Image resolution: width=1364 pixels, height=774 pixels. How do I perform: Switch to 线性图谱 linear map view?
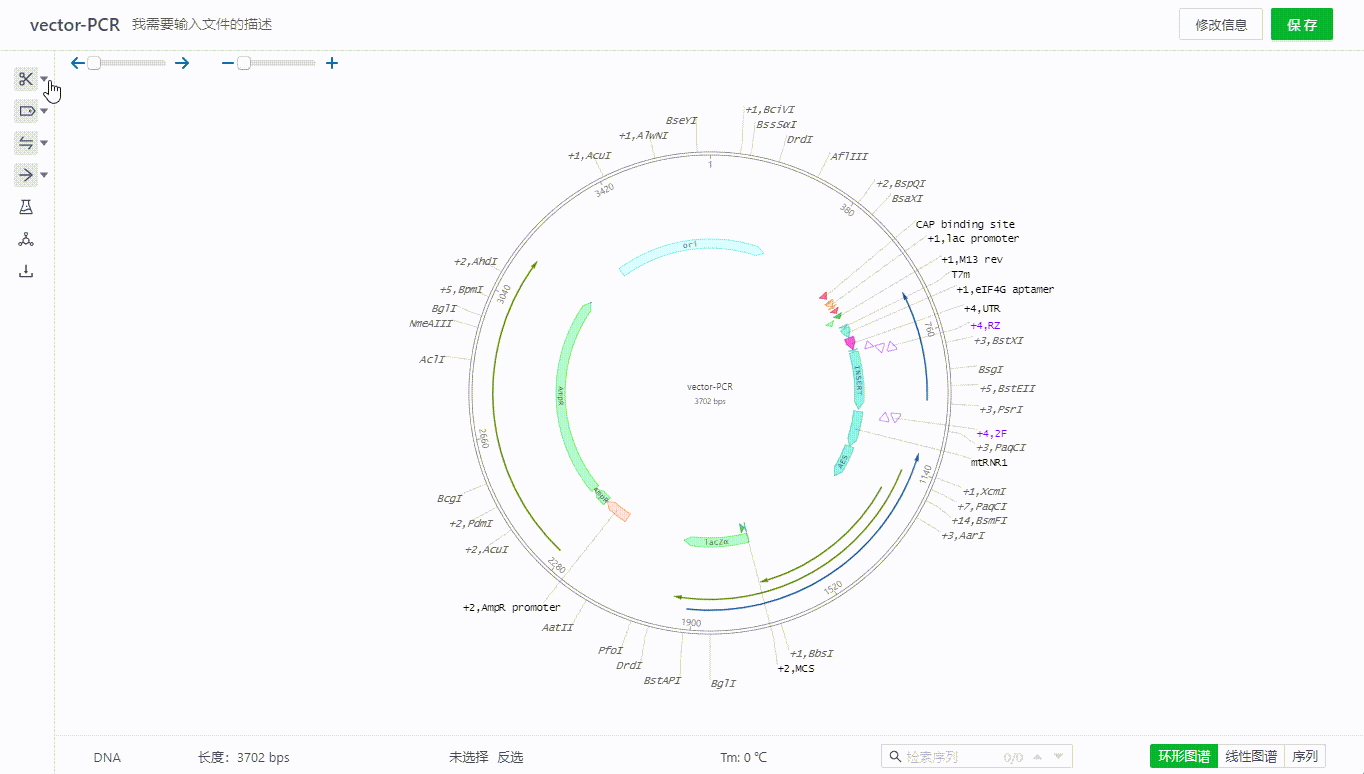1251,756
